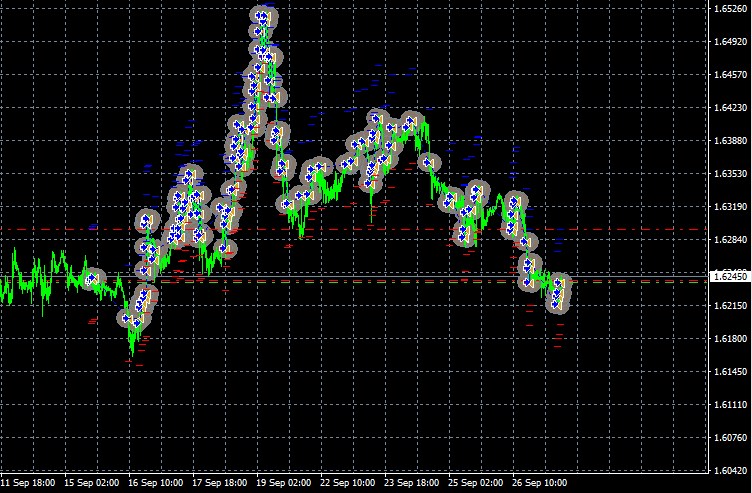The image size is (752, 493).
Task: Select the leftmost trade arrow marker on chart
Action: [93, 279]
